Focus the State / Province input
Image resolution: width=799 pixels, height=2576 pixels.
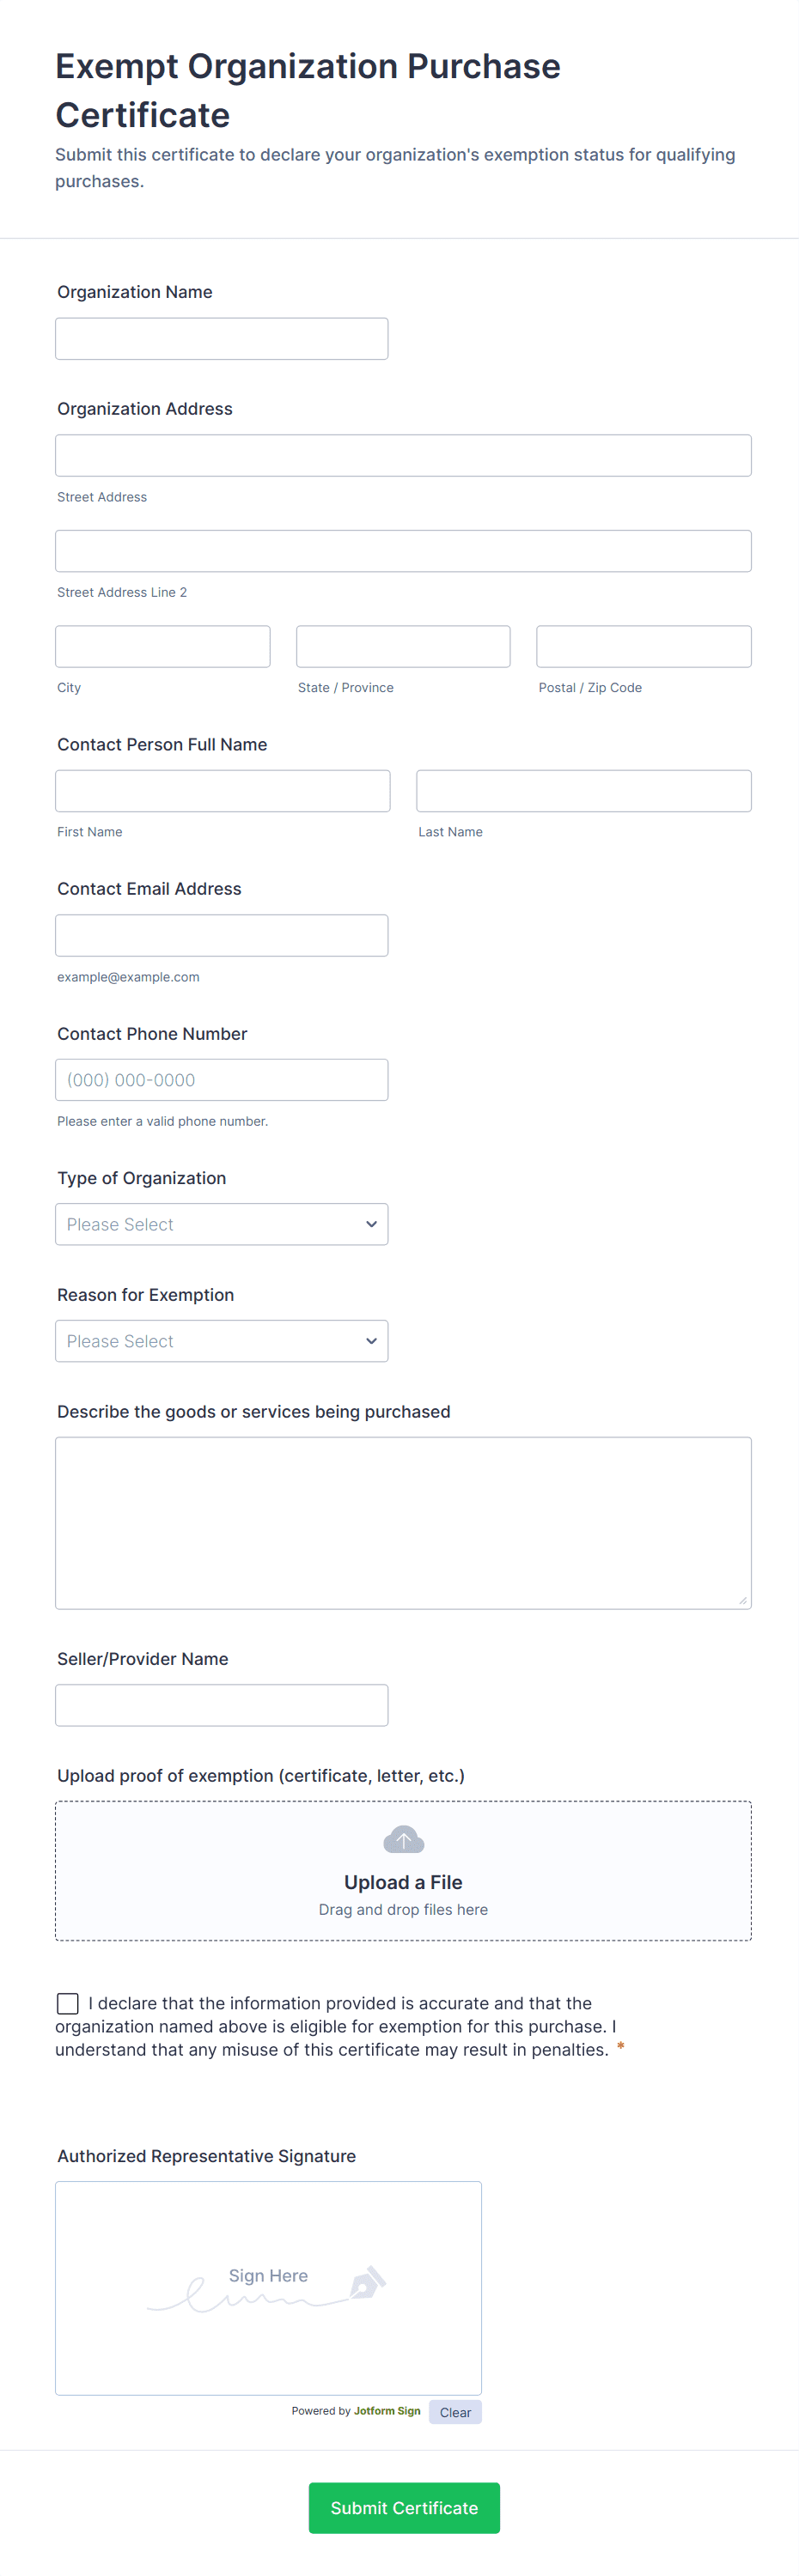click(403, 647)
